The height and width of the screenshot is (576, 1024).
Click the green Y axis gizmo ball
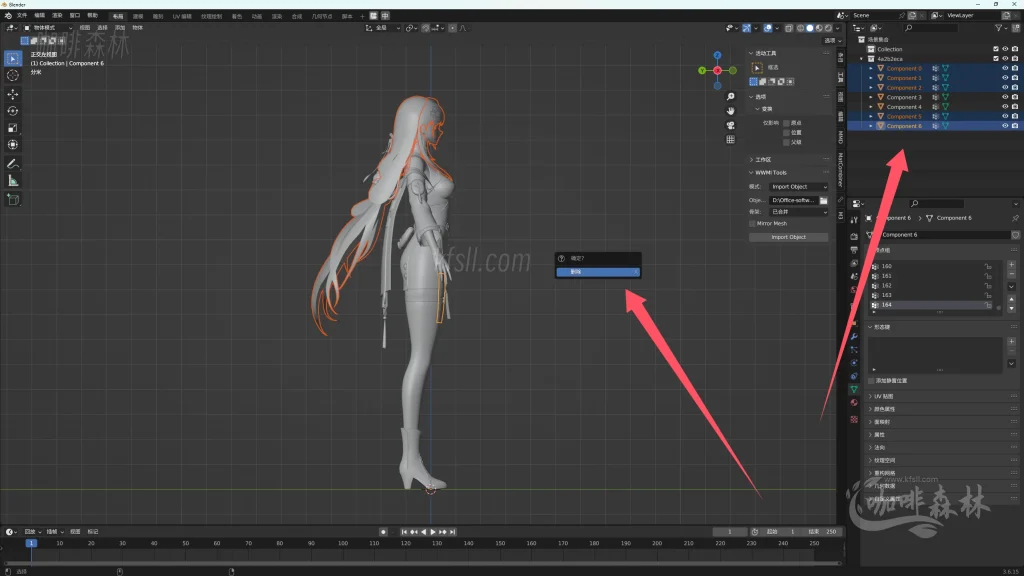702,71
